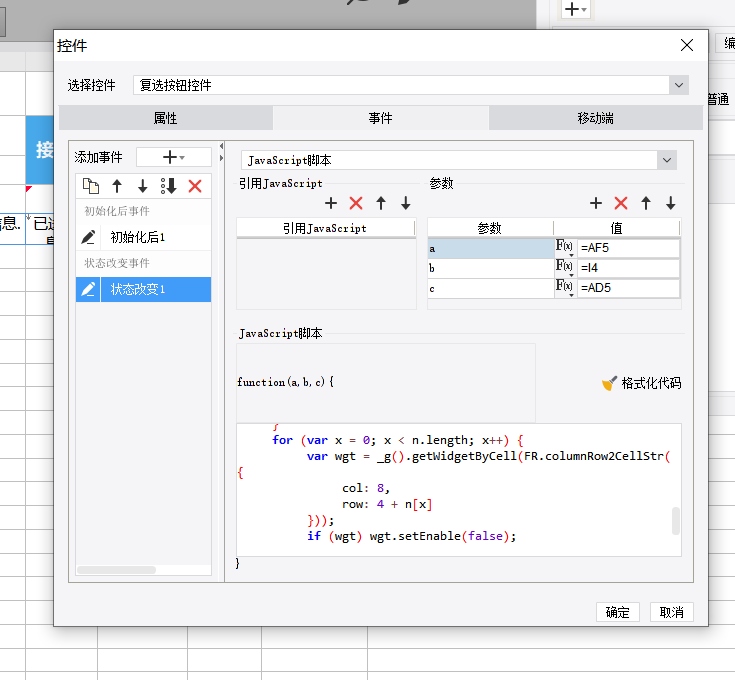Click the 引用JavaScript column header

(325, 228)
